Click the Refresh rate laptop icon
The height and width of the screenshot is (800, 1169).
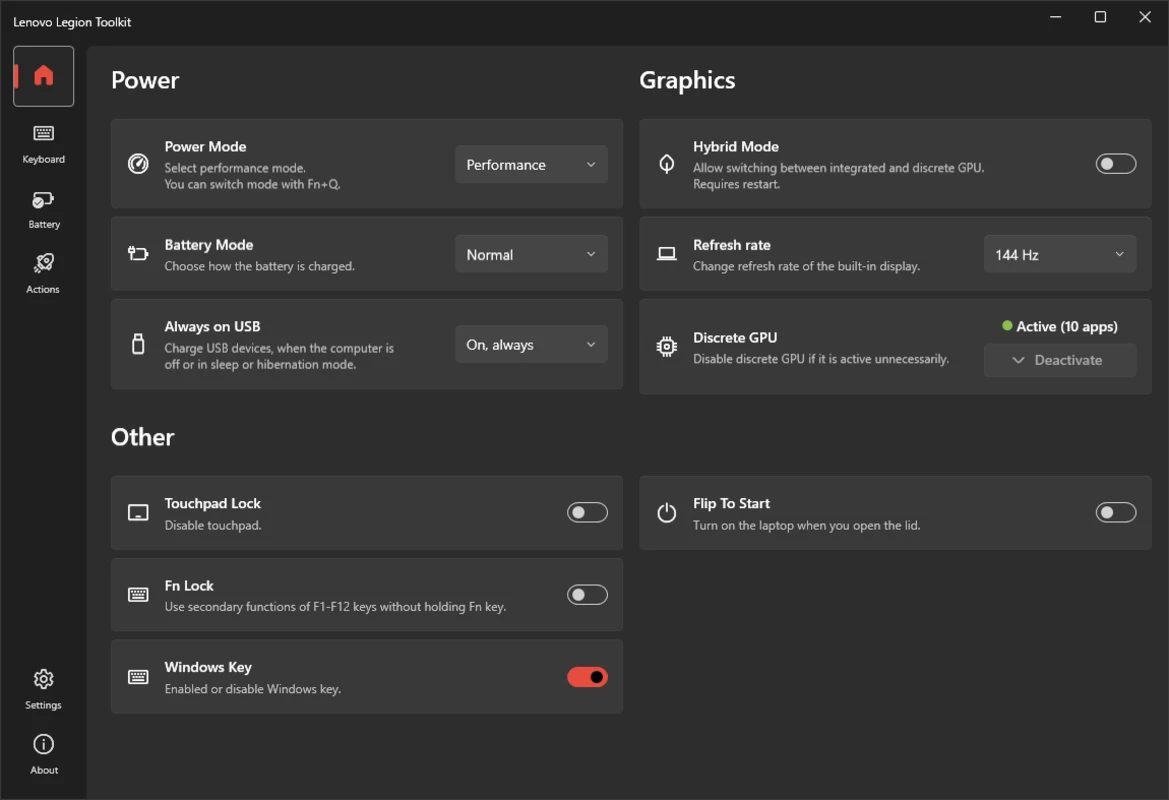click(x=667, y=253)
